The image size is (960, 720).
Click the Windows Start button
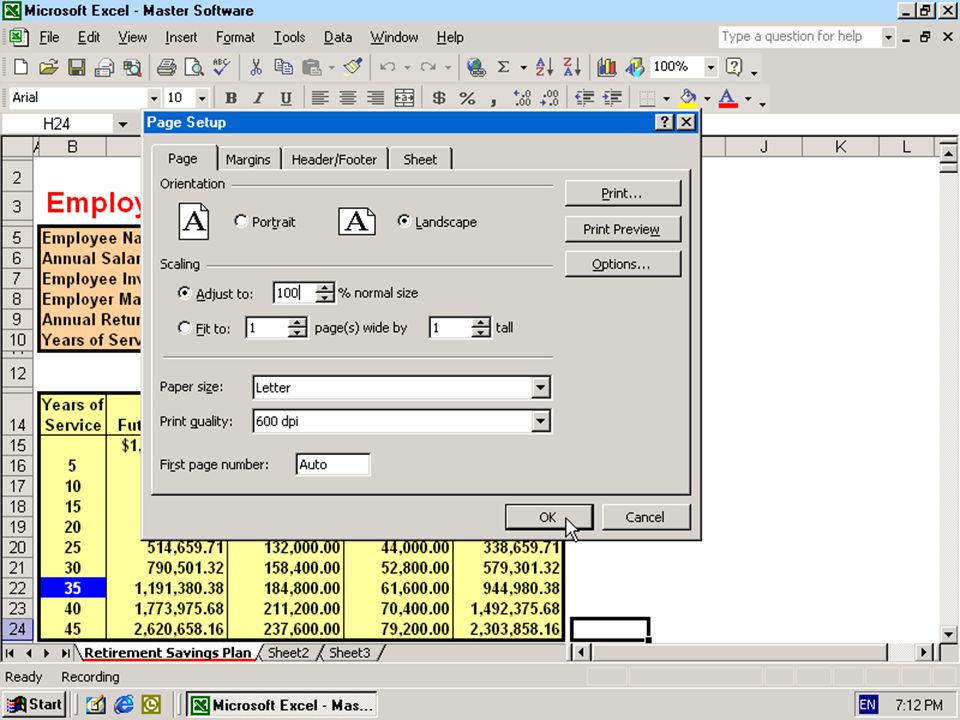pyautogui.click(x=35, y=705)
